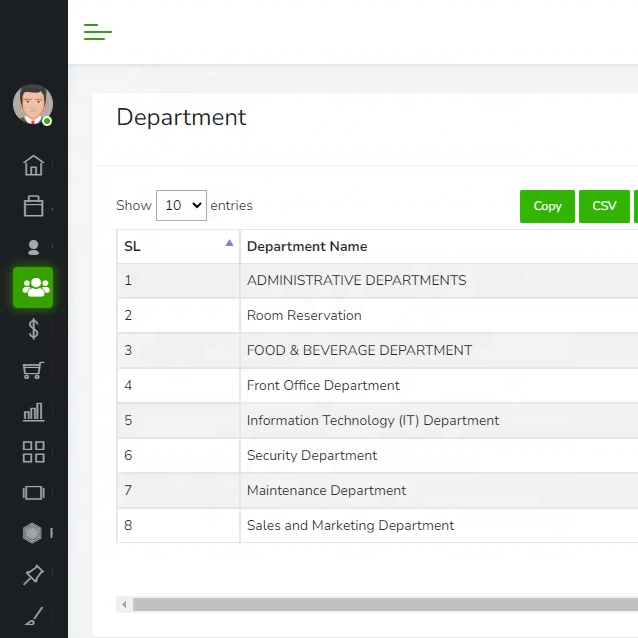The image size is (638, 638).
Task: Sort table by SL column arrow
Action: (229, 243)
